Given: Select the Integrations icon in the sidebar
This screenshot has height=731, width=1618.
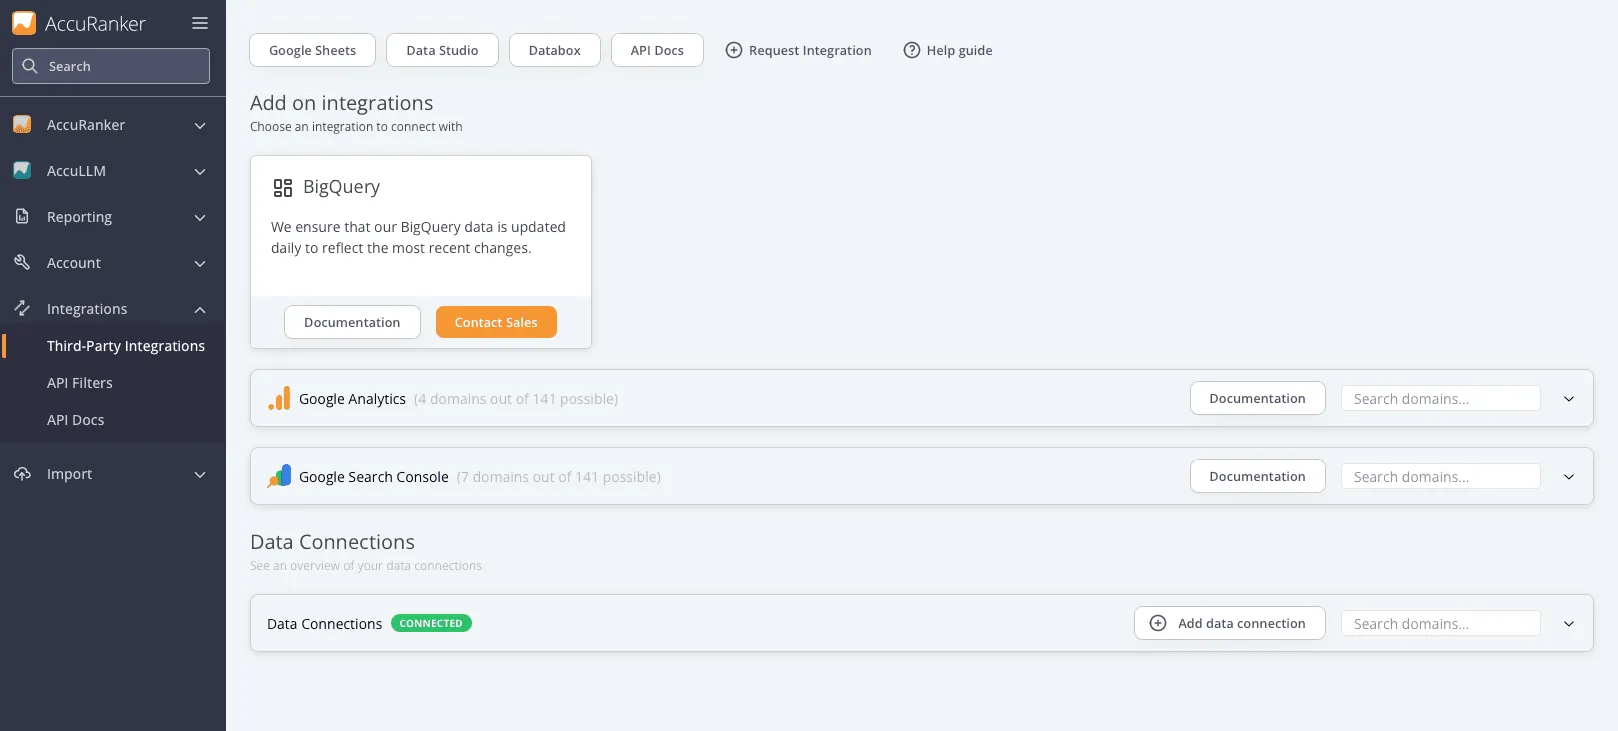Looking at the screenshot, I should coord(22,308).
